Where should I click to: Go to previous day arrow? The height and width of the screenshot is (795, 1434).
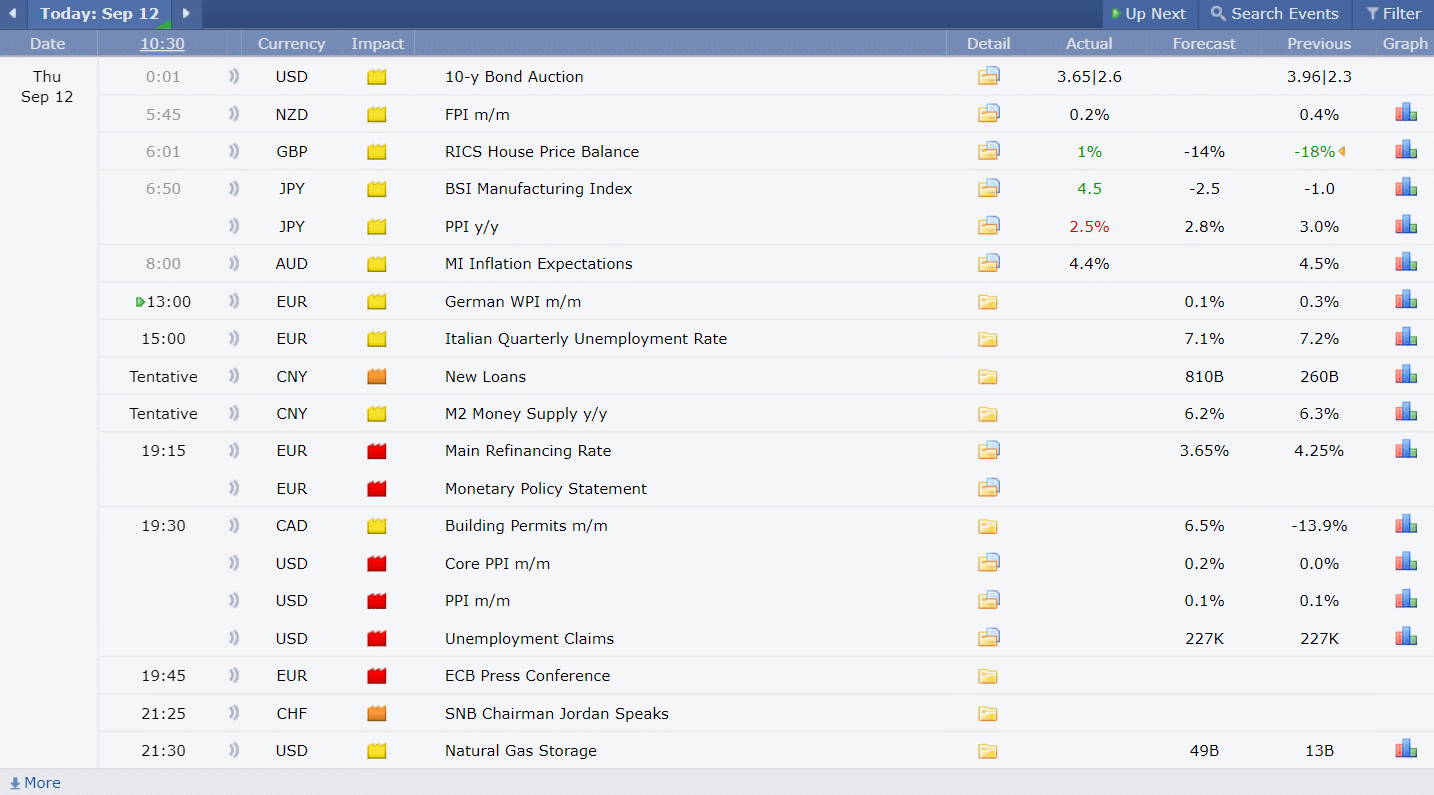(12, 14)
